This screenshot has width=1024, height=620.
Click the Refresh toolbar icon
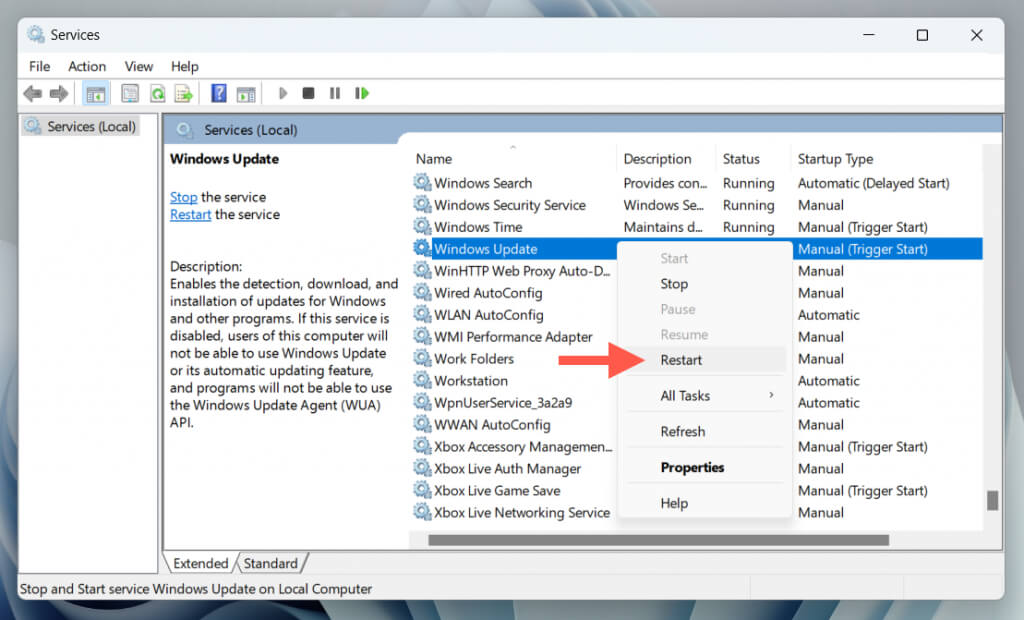point(157,93)
